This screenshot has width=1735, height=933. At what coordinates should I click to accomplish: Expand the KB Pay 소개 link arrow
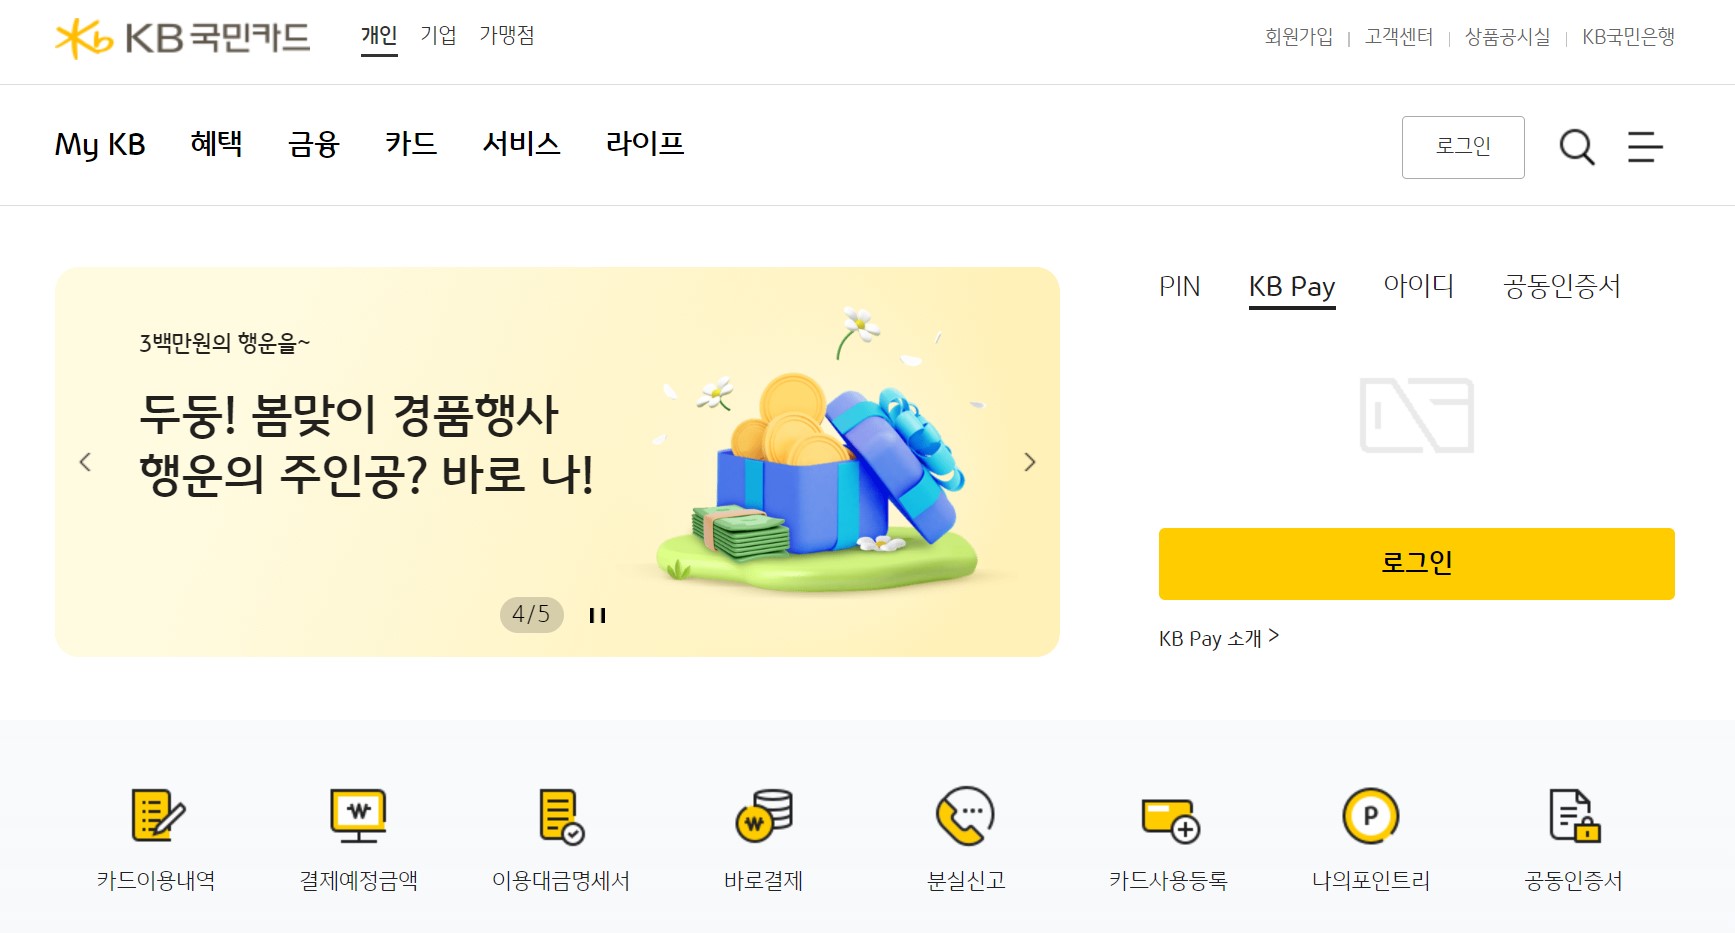tap(1273, 635)
